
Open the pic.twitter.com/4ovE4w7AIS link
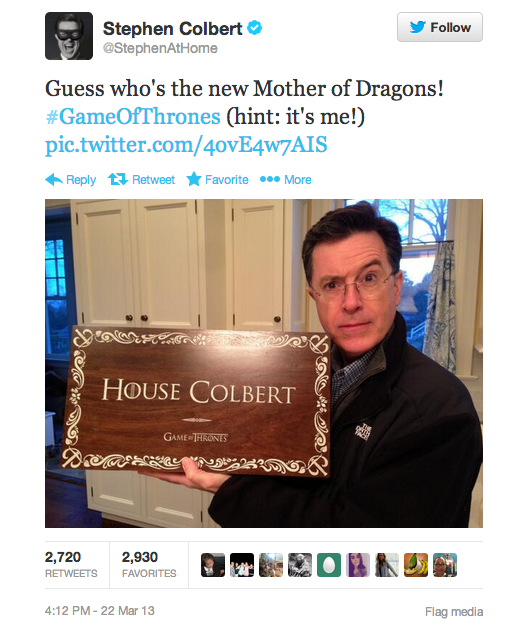186,145
